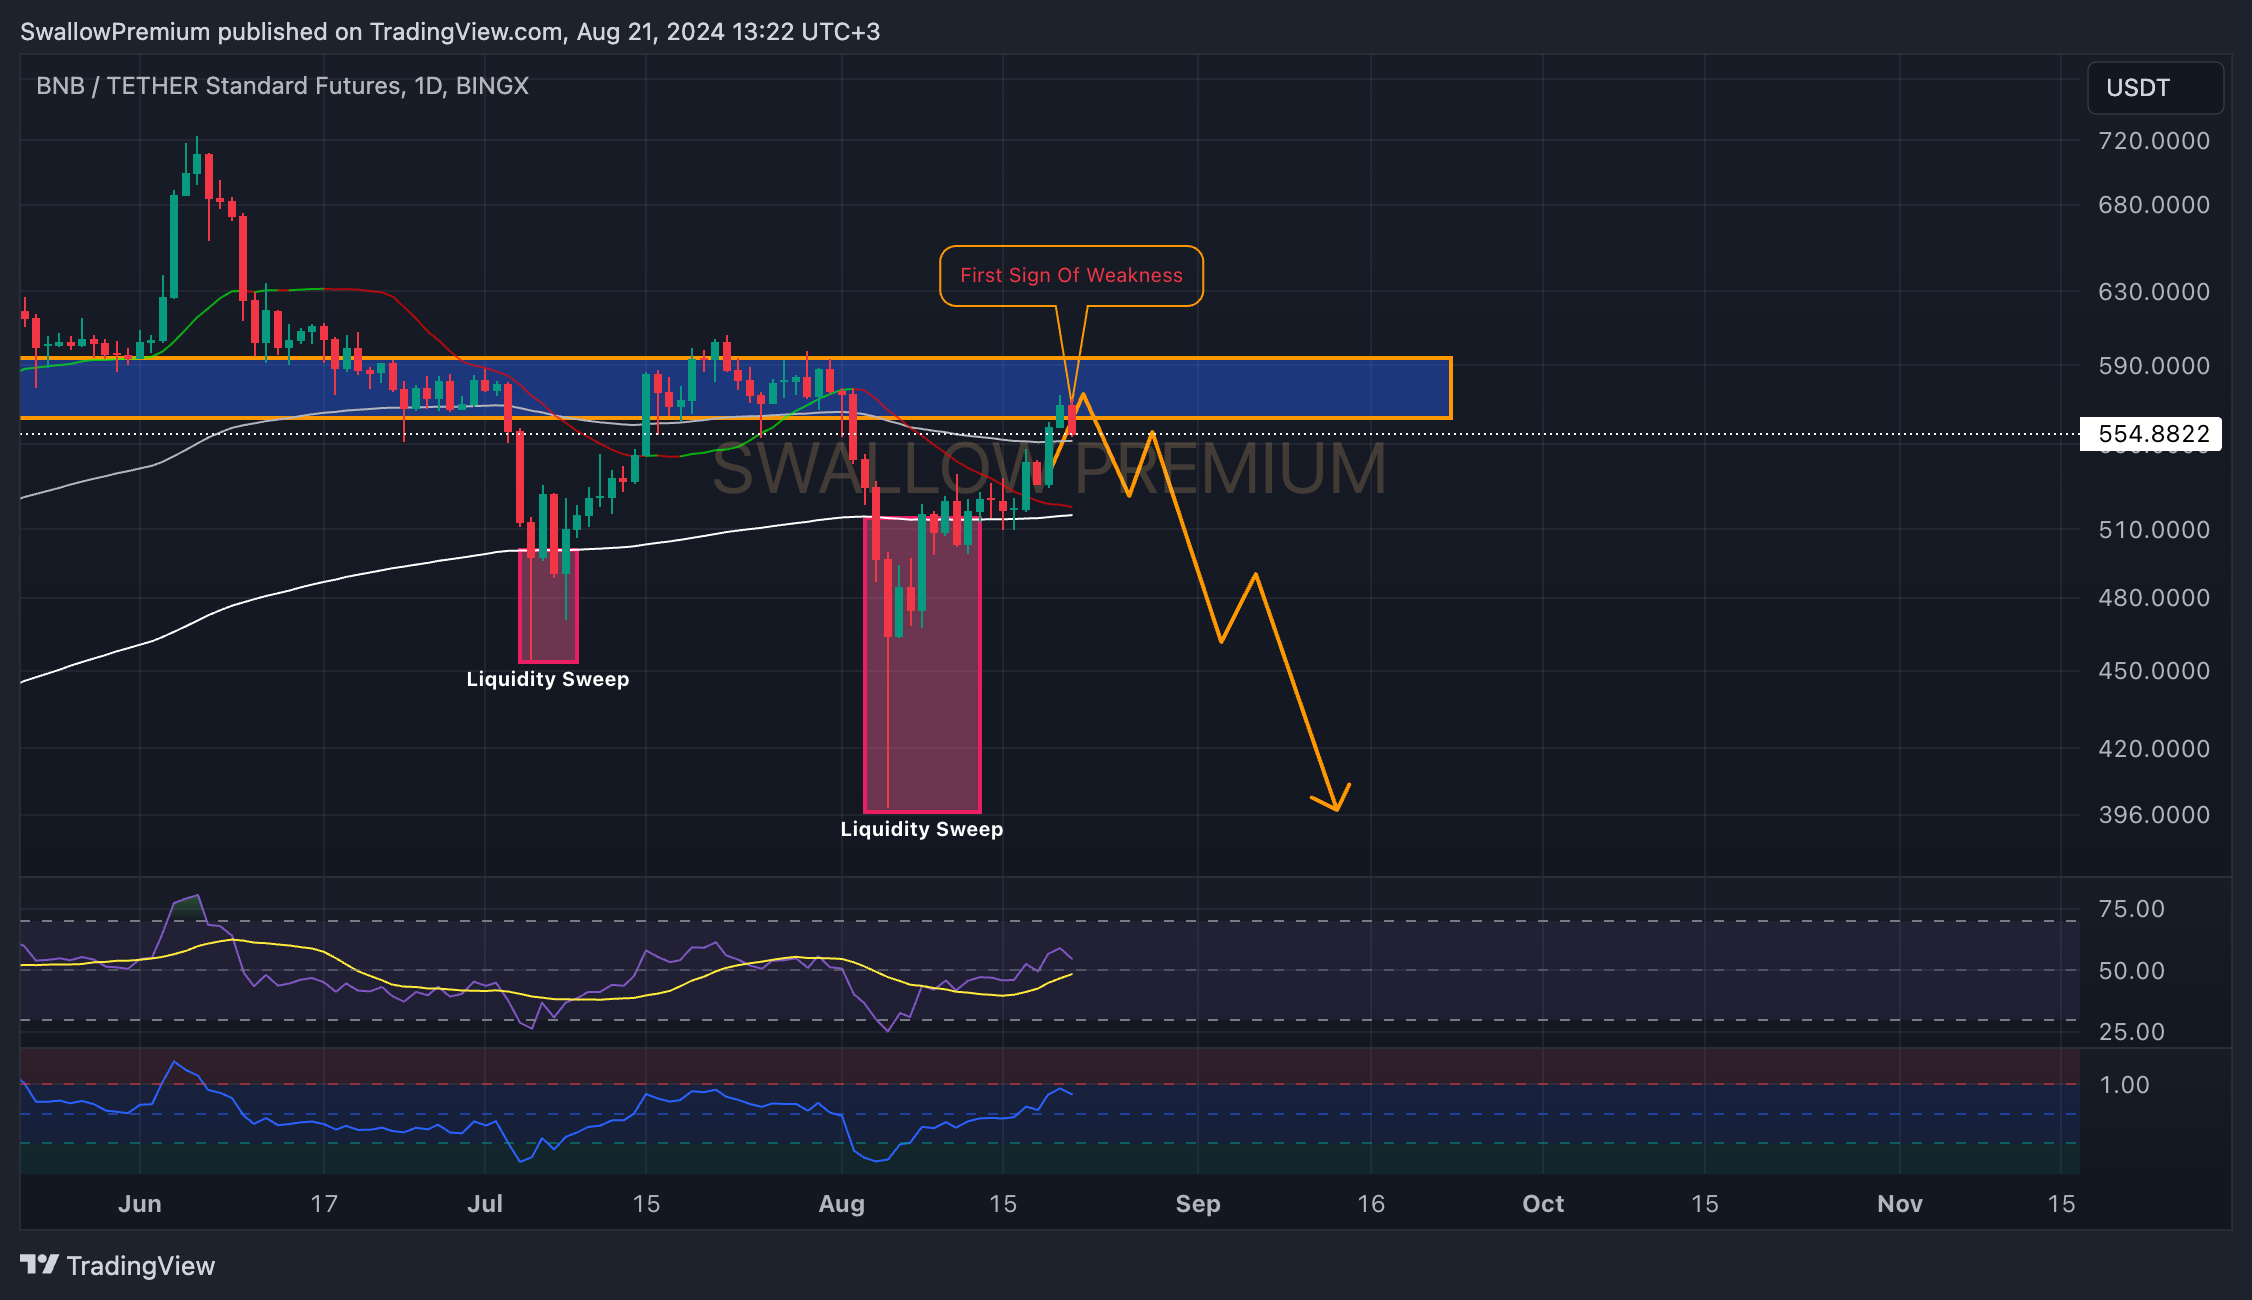The height and width of the screenshot is (1300, 2252).
Task: Select the 'First Sign Of Weakness' callout
Action: pyautogui.click(x=1071, y=276)
